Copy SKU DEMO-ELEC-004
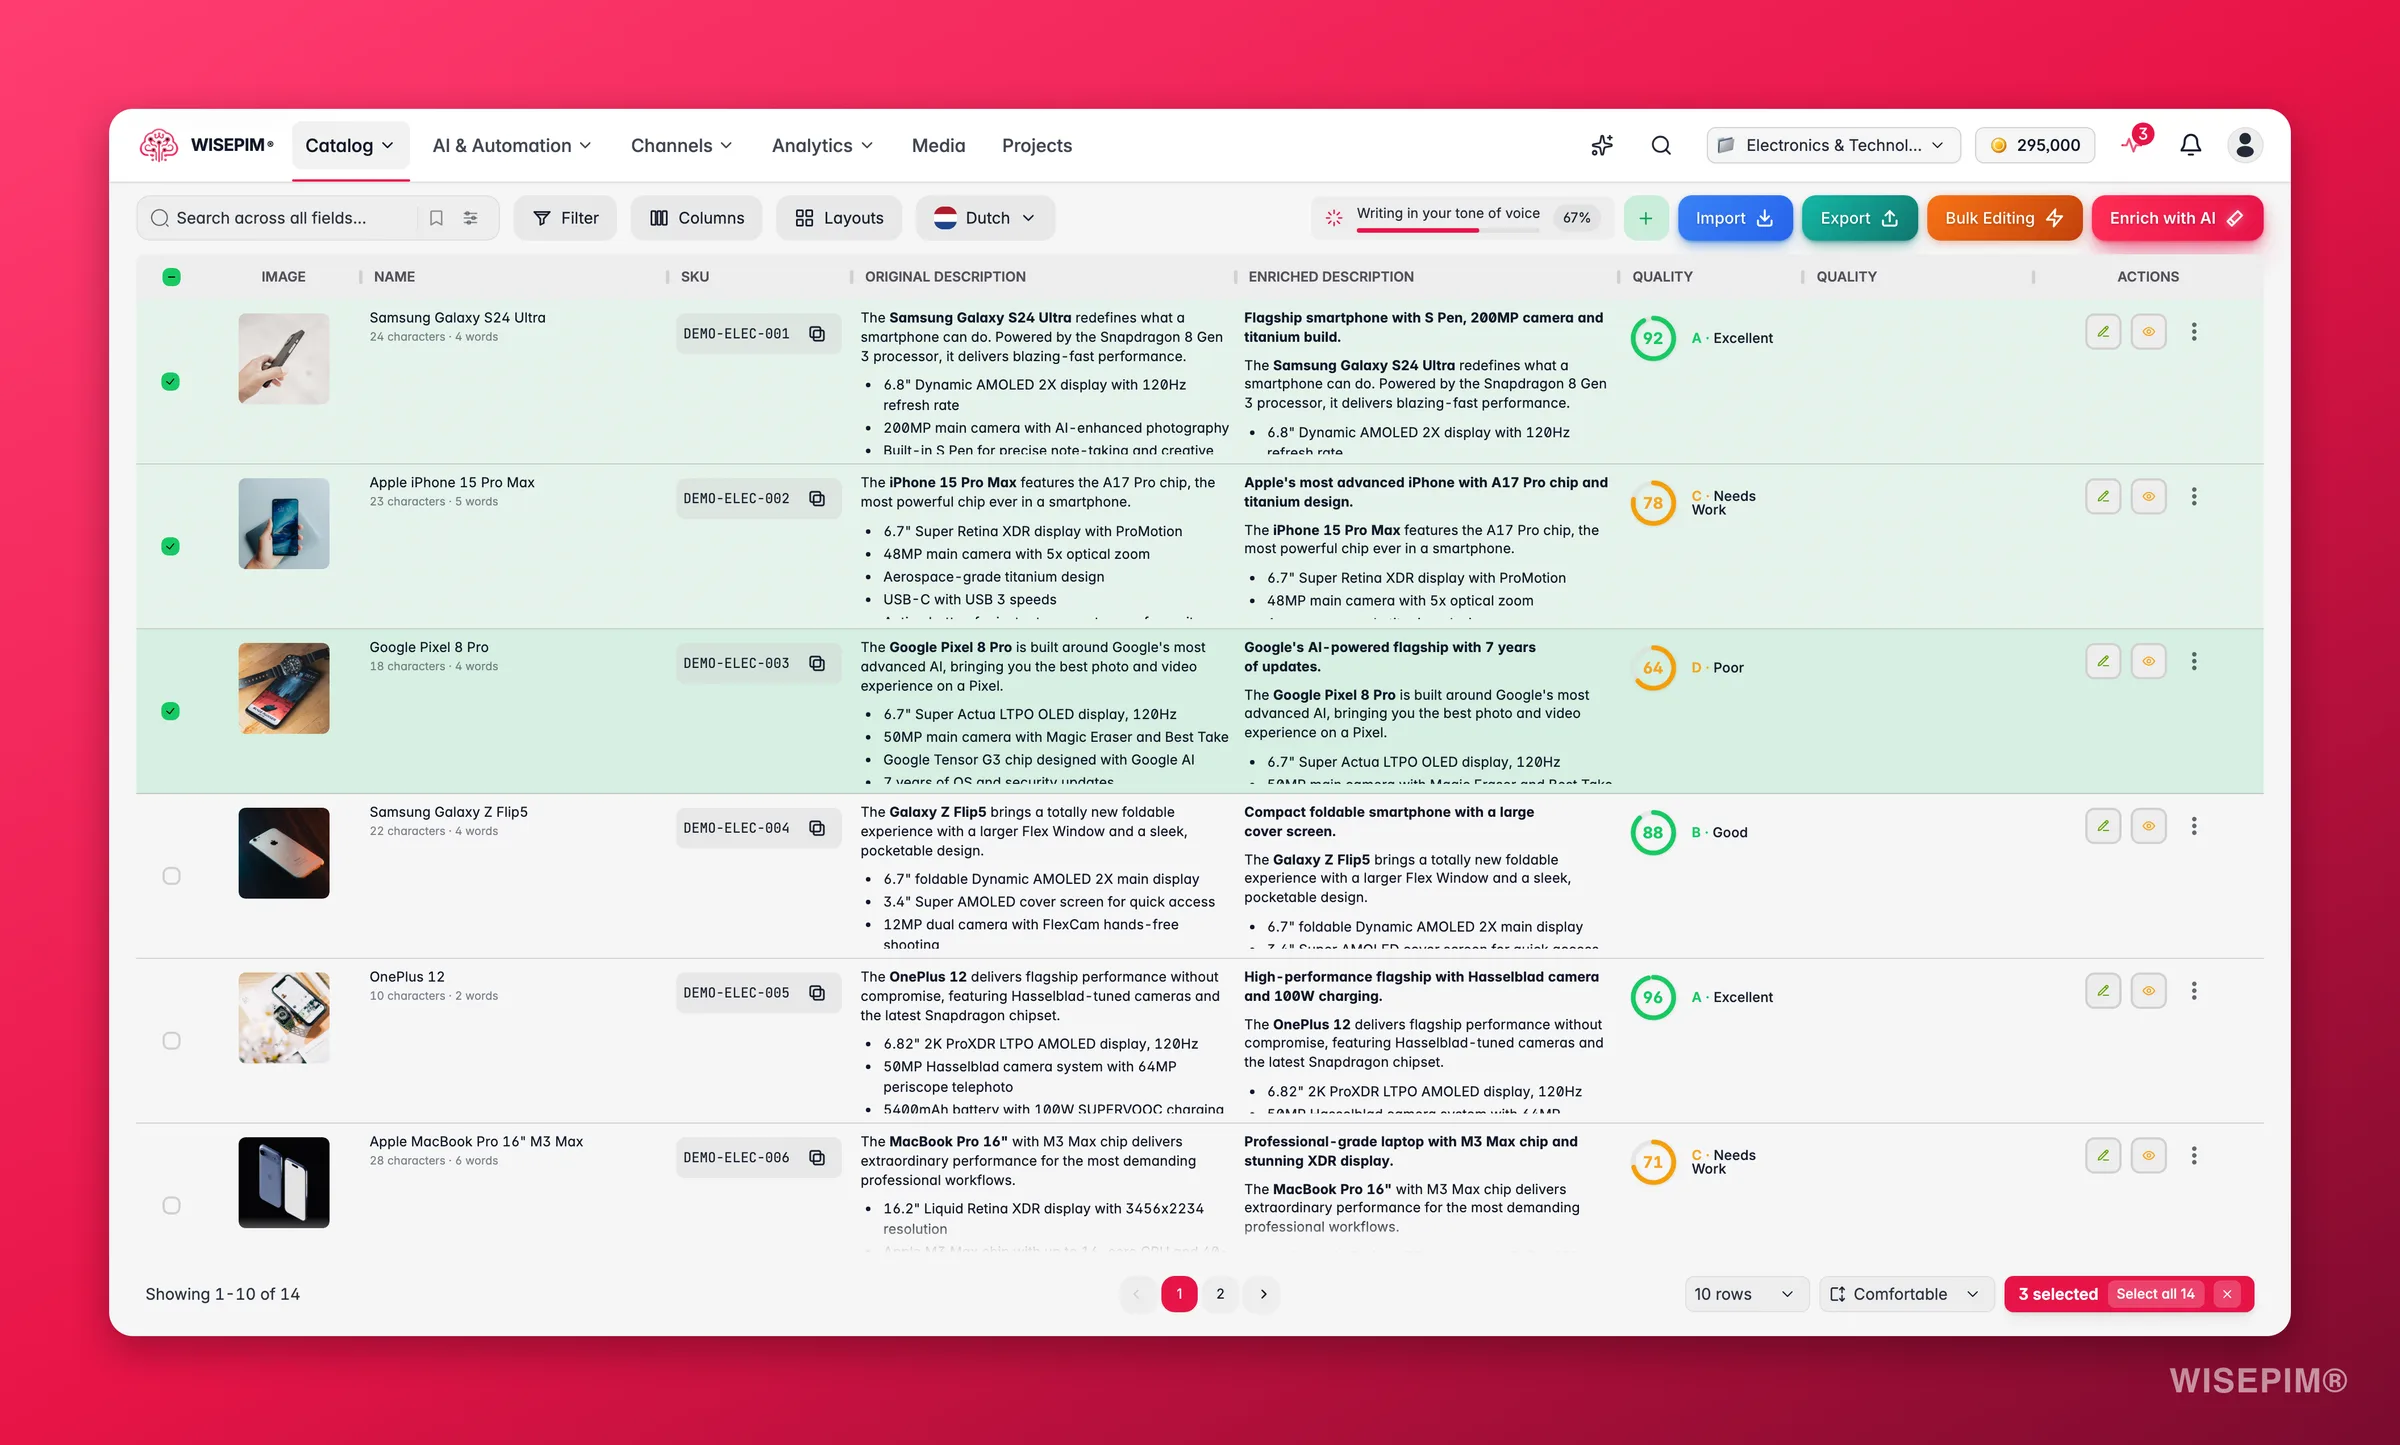This screenshot has width=2400, height=1445. coord(817,828)
